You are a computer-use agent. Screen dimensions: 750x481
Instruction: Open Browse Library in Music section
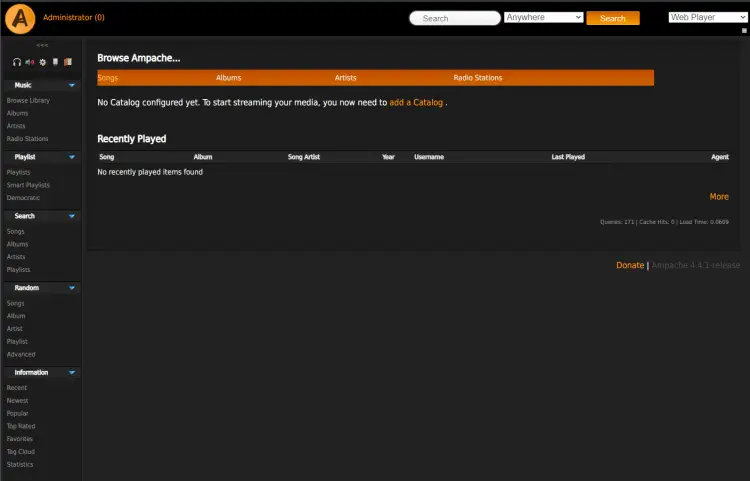coord(28,100)
